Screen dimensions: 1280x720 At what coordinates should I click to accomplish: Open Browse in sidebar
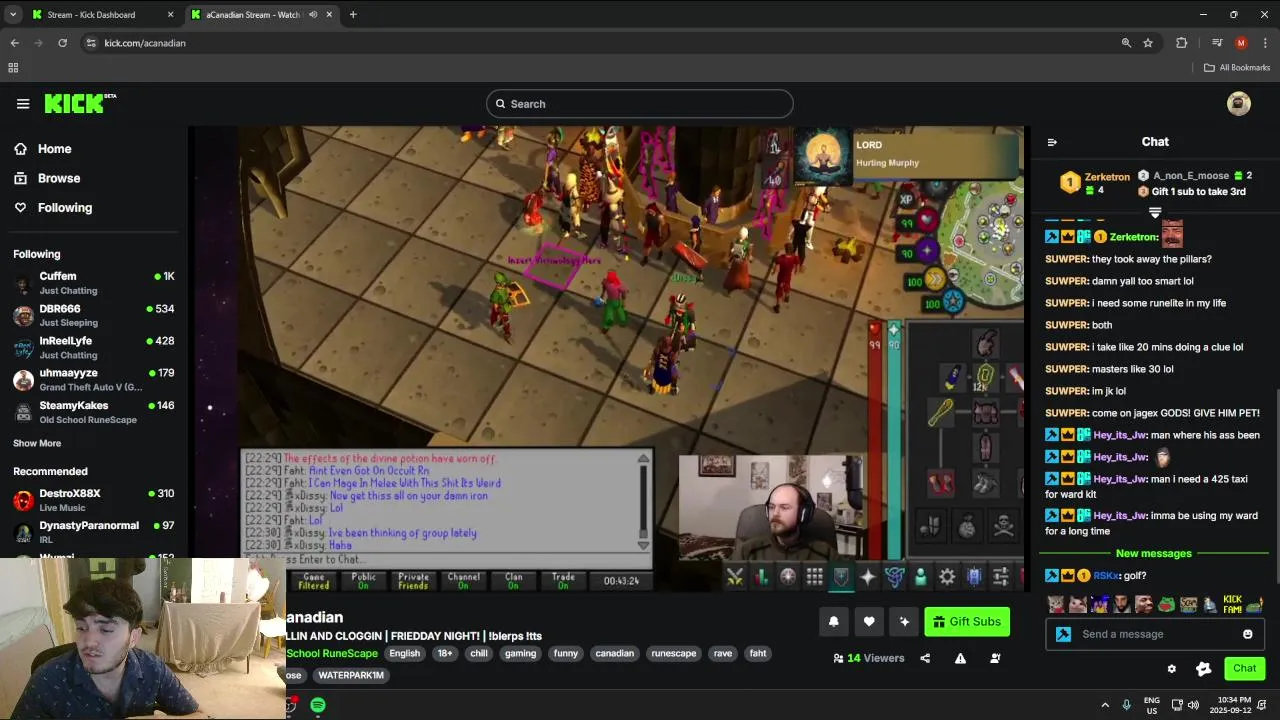pyautogui.click(x=46, y=178)
